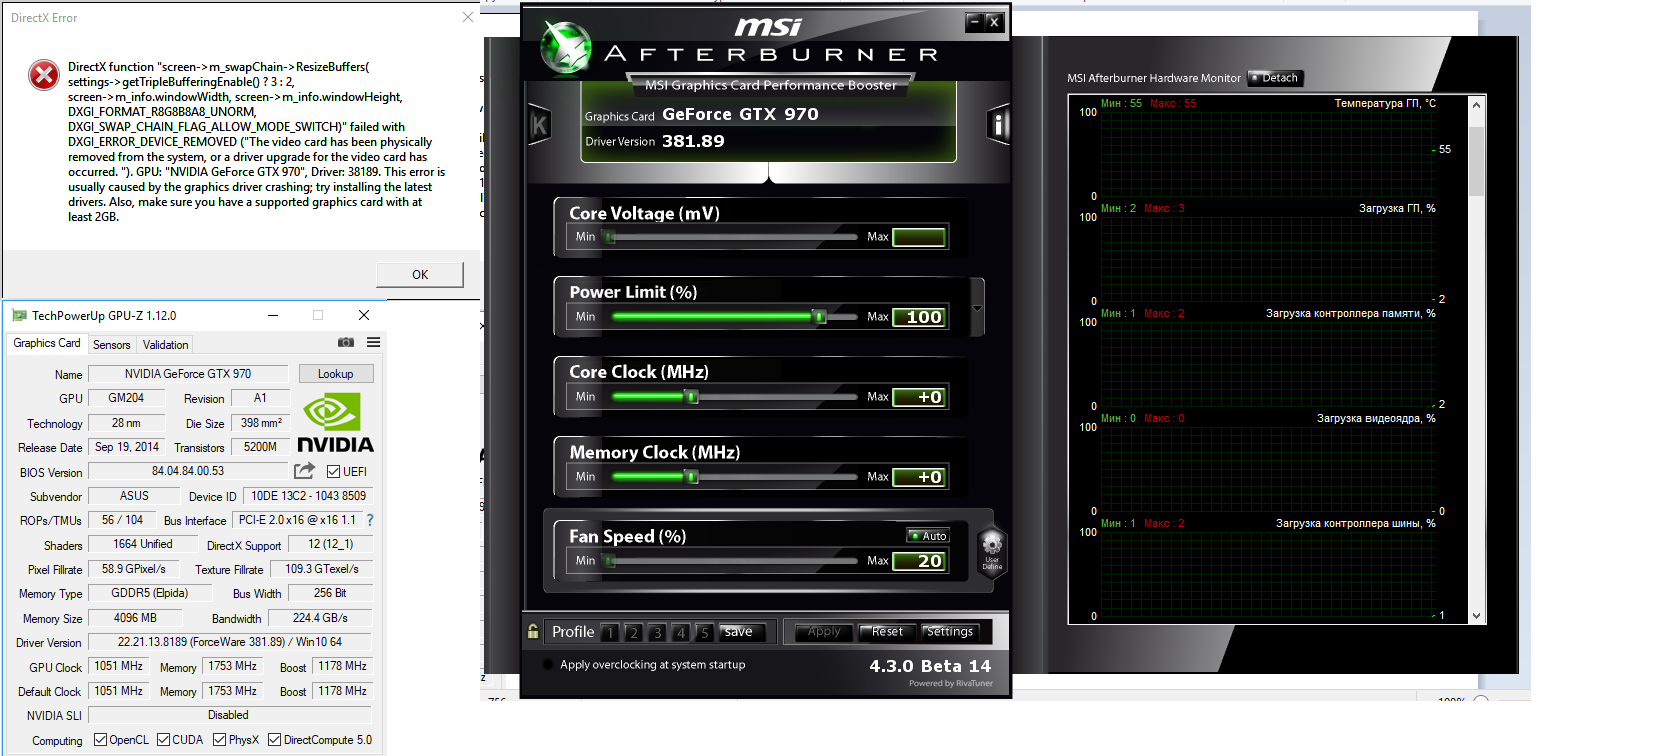Click the GPU name field in GPU-Z
Screen dimensions: 1653x756
tap(188, 374)
